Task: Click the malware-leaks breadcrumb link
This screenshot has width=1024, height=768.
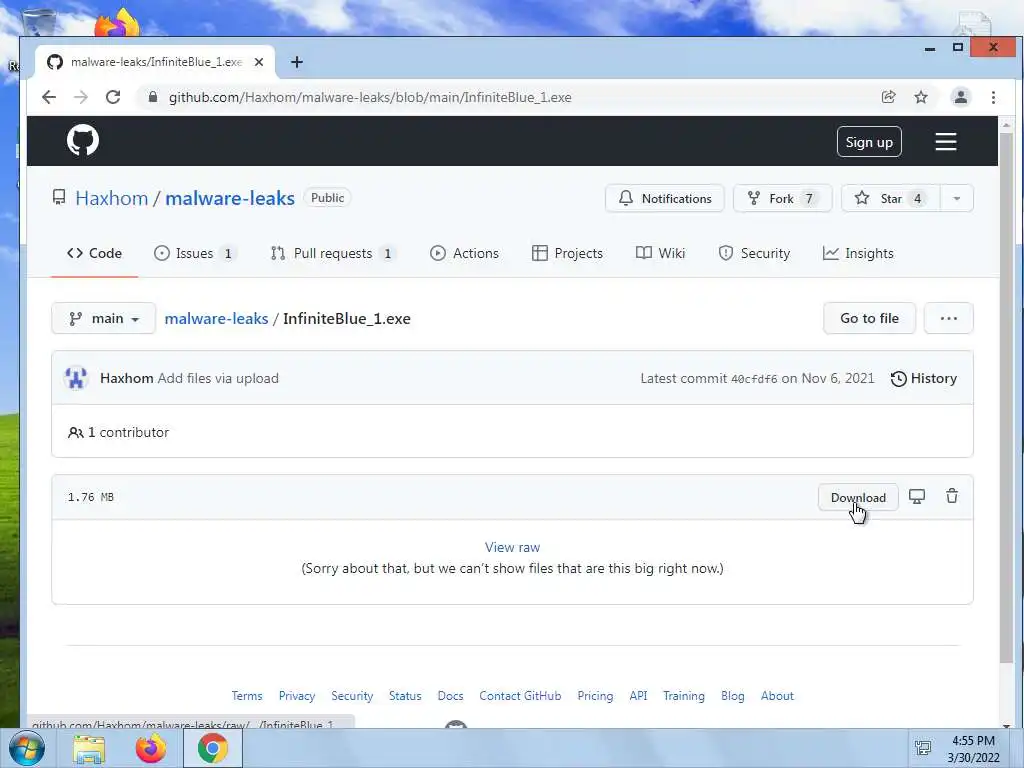Action: click(x=216, y=319)
